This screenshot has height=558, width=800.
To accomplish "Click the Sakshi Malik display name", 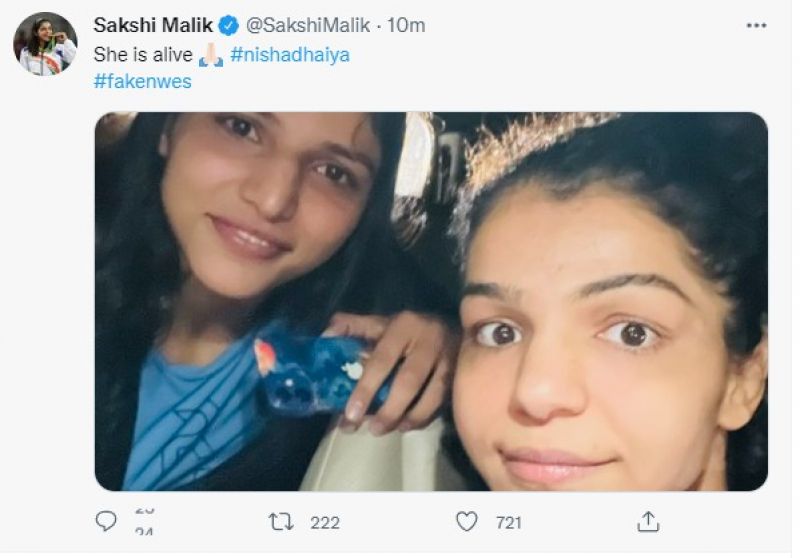I will pos(153,26).
